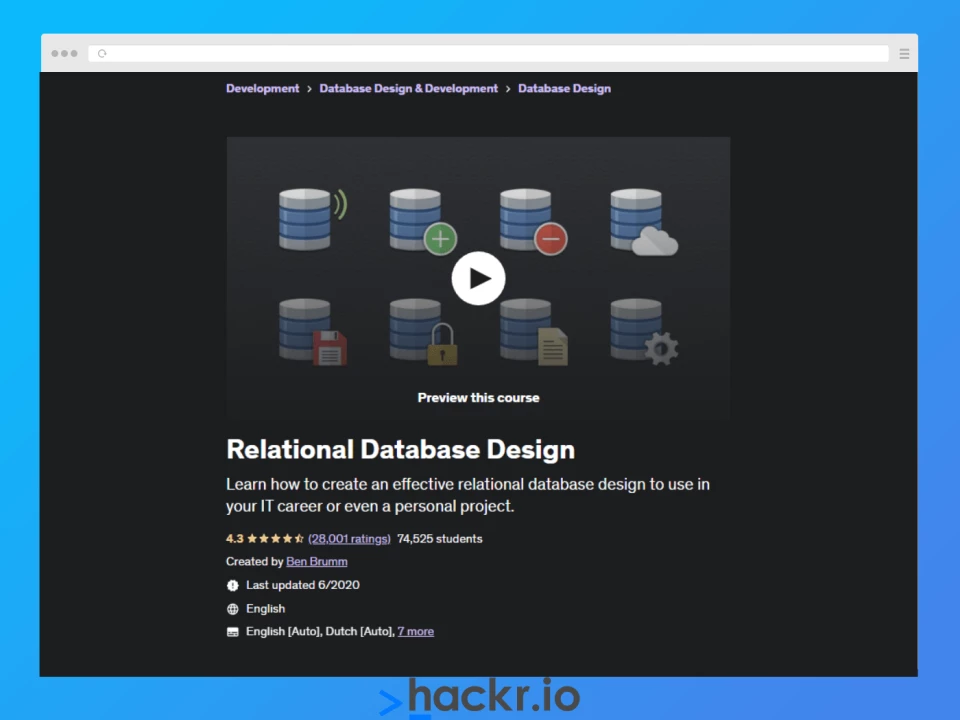The height and width of the screenshot is (720, 960).
Task: Click the '74,525 students' text
Action: point(440,539)
